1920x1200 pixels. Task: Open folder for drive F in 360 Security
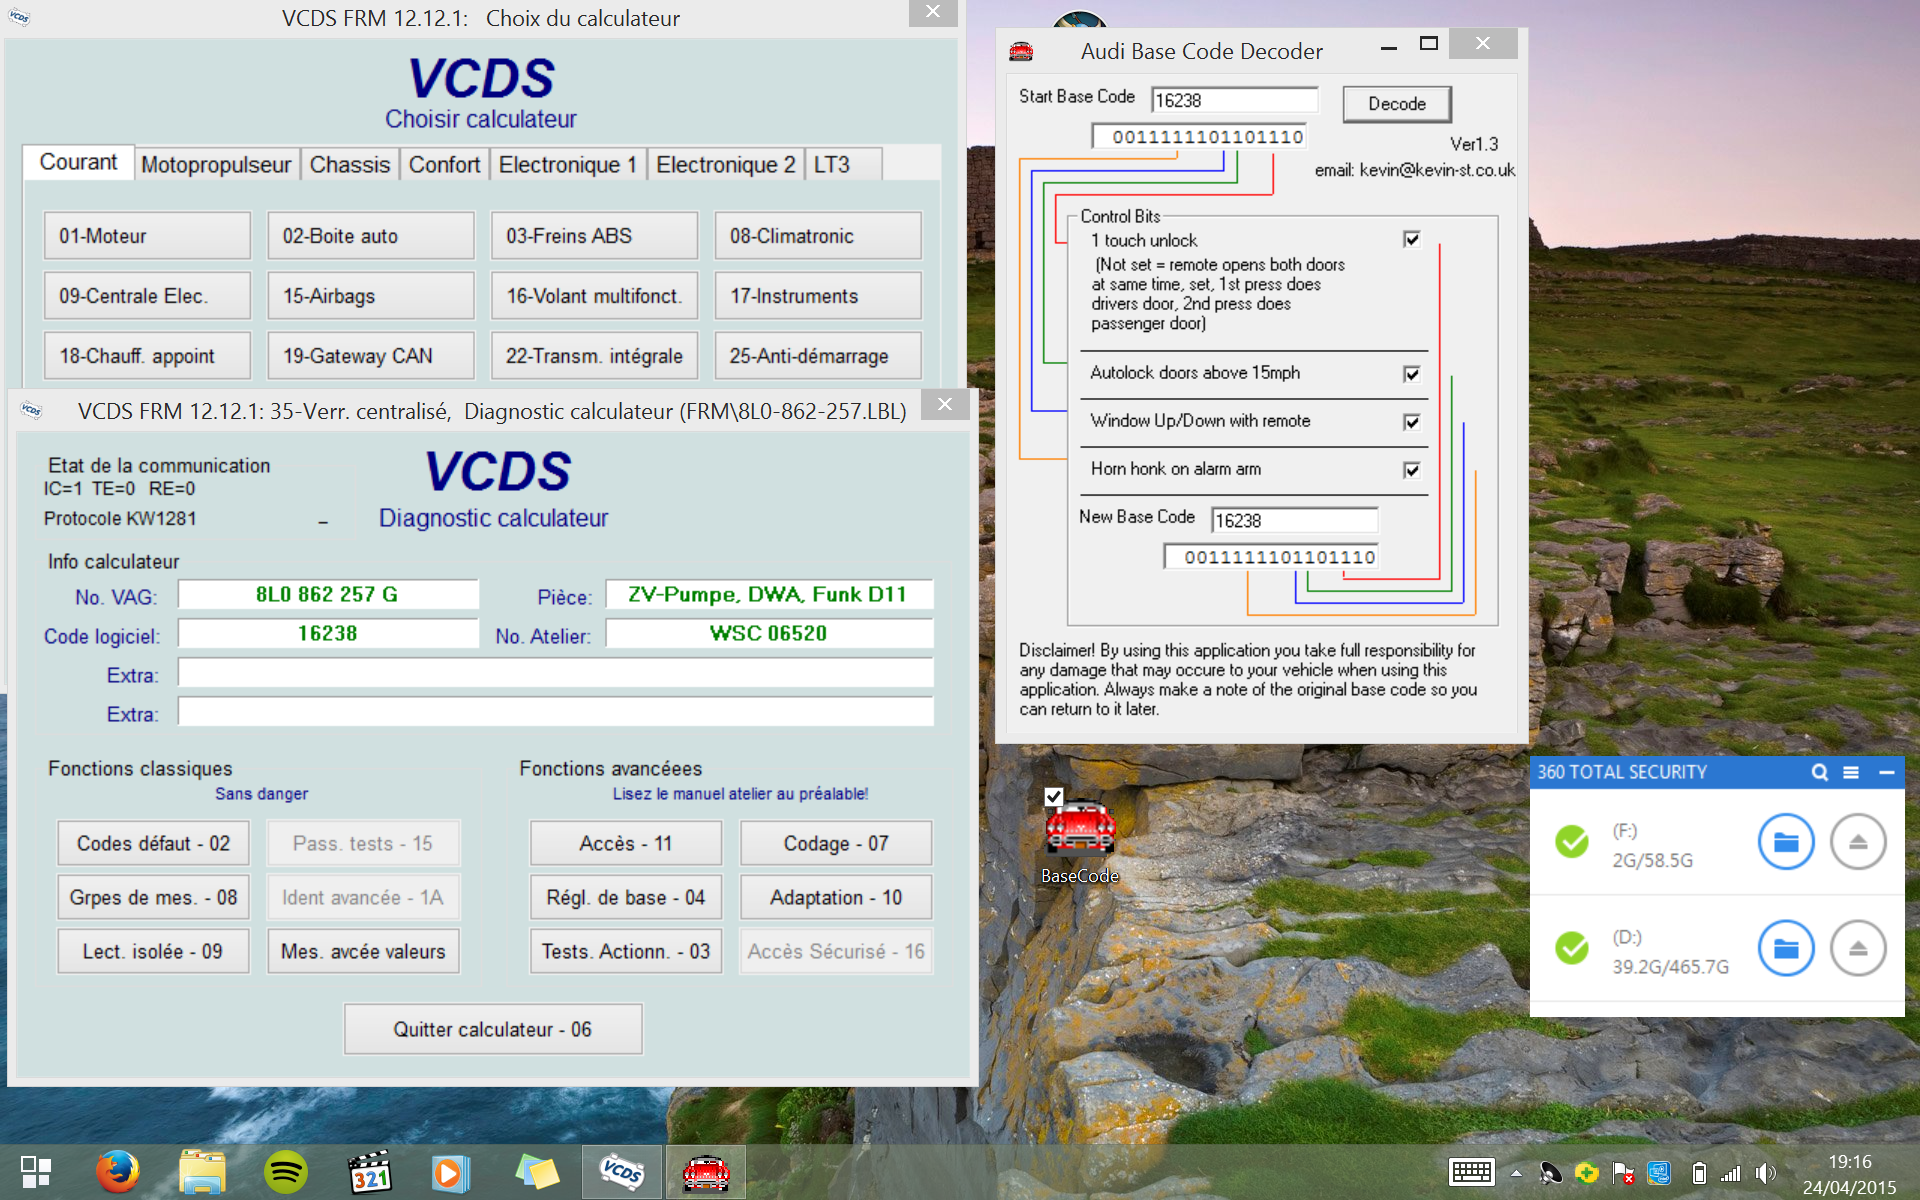coord(1785,842)
